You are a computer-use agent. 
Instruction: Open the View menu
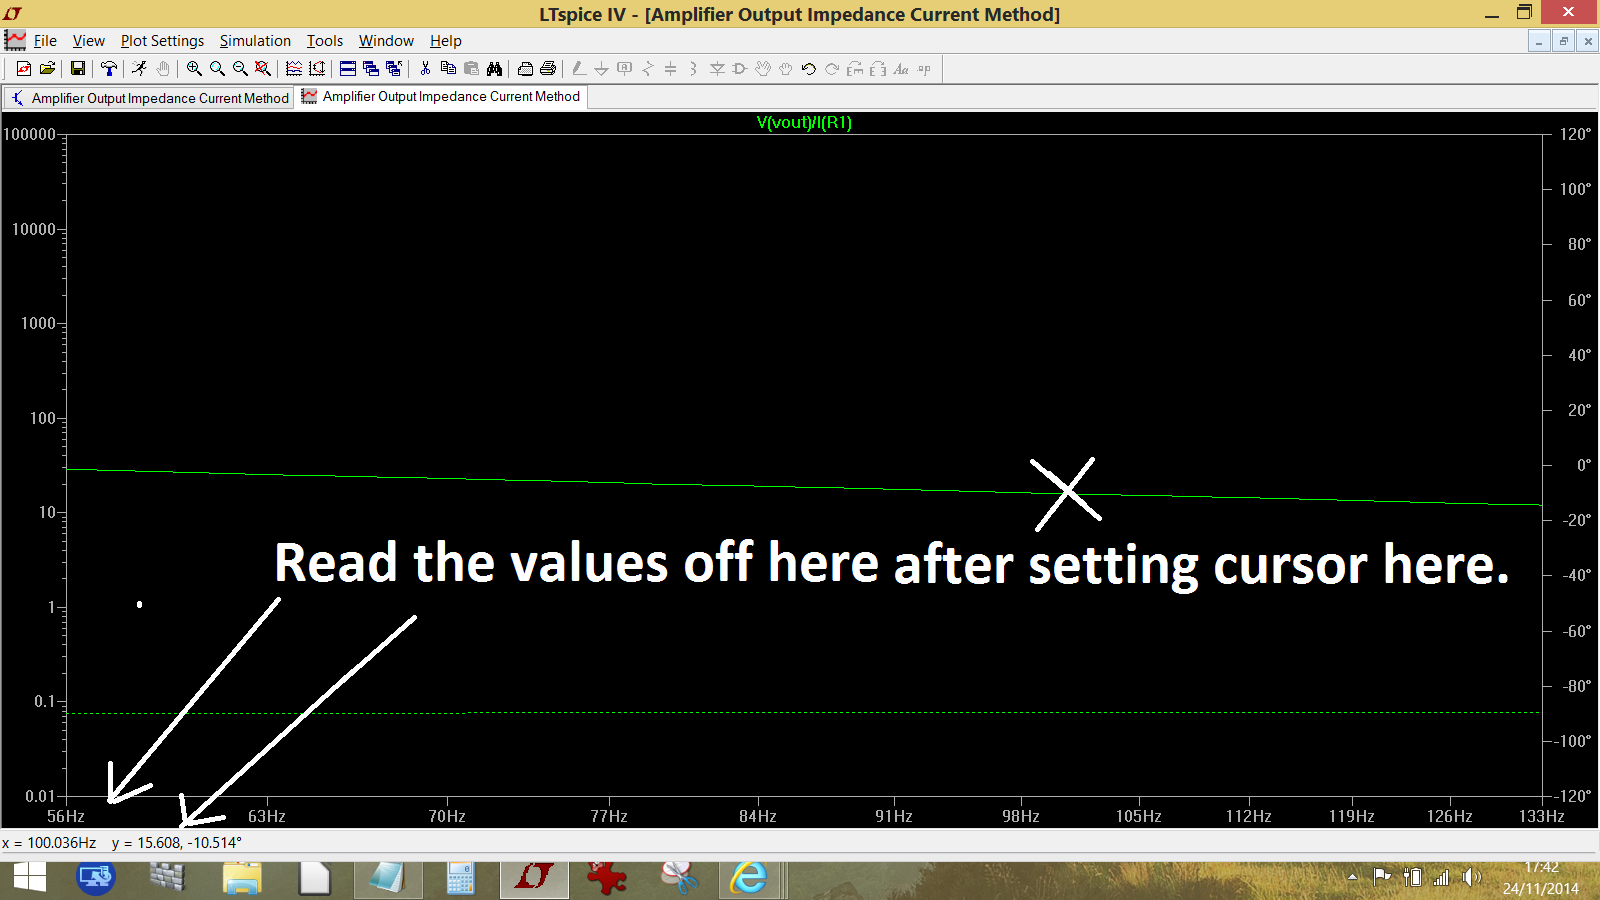click(x=88, y=41)
